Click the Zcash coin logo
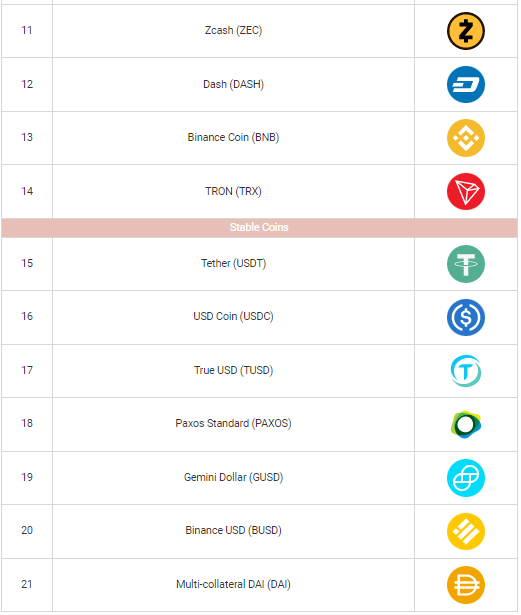The width and height of the screenshot is (521, 615). coord(466,31)
